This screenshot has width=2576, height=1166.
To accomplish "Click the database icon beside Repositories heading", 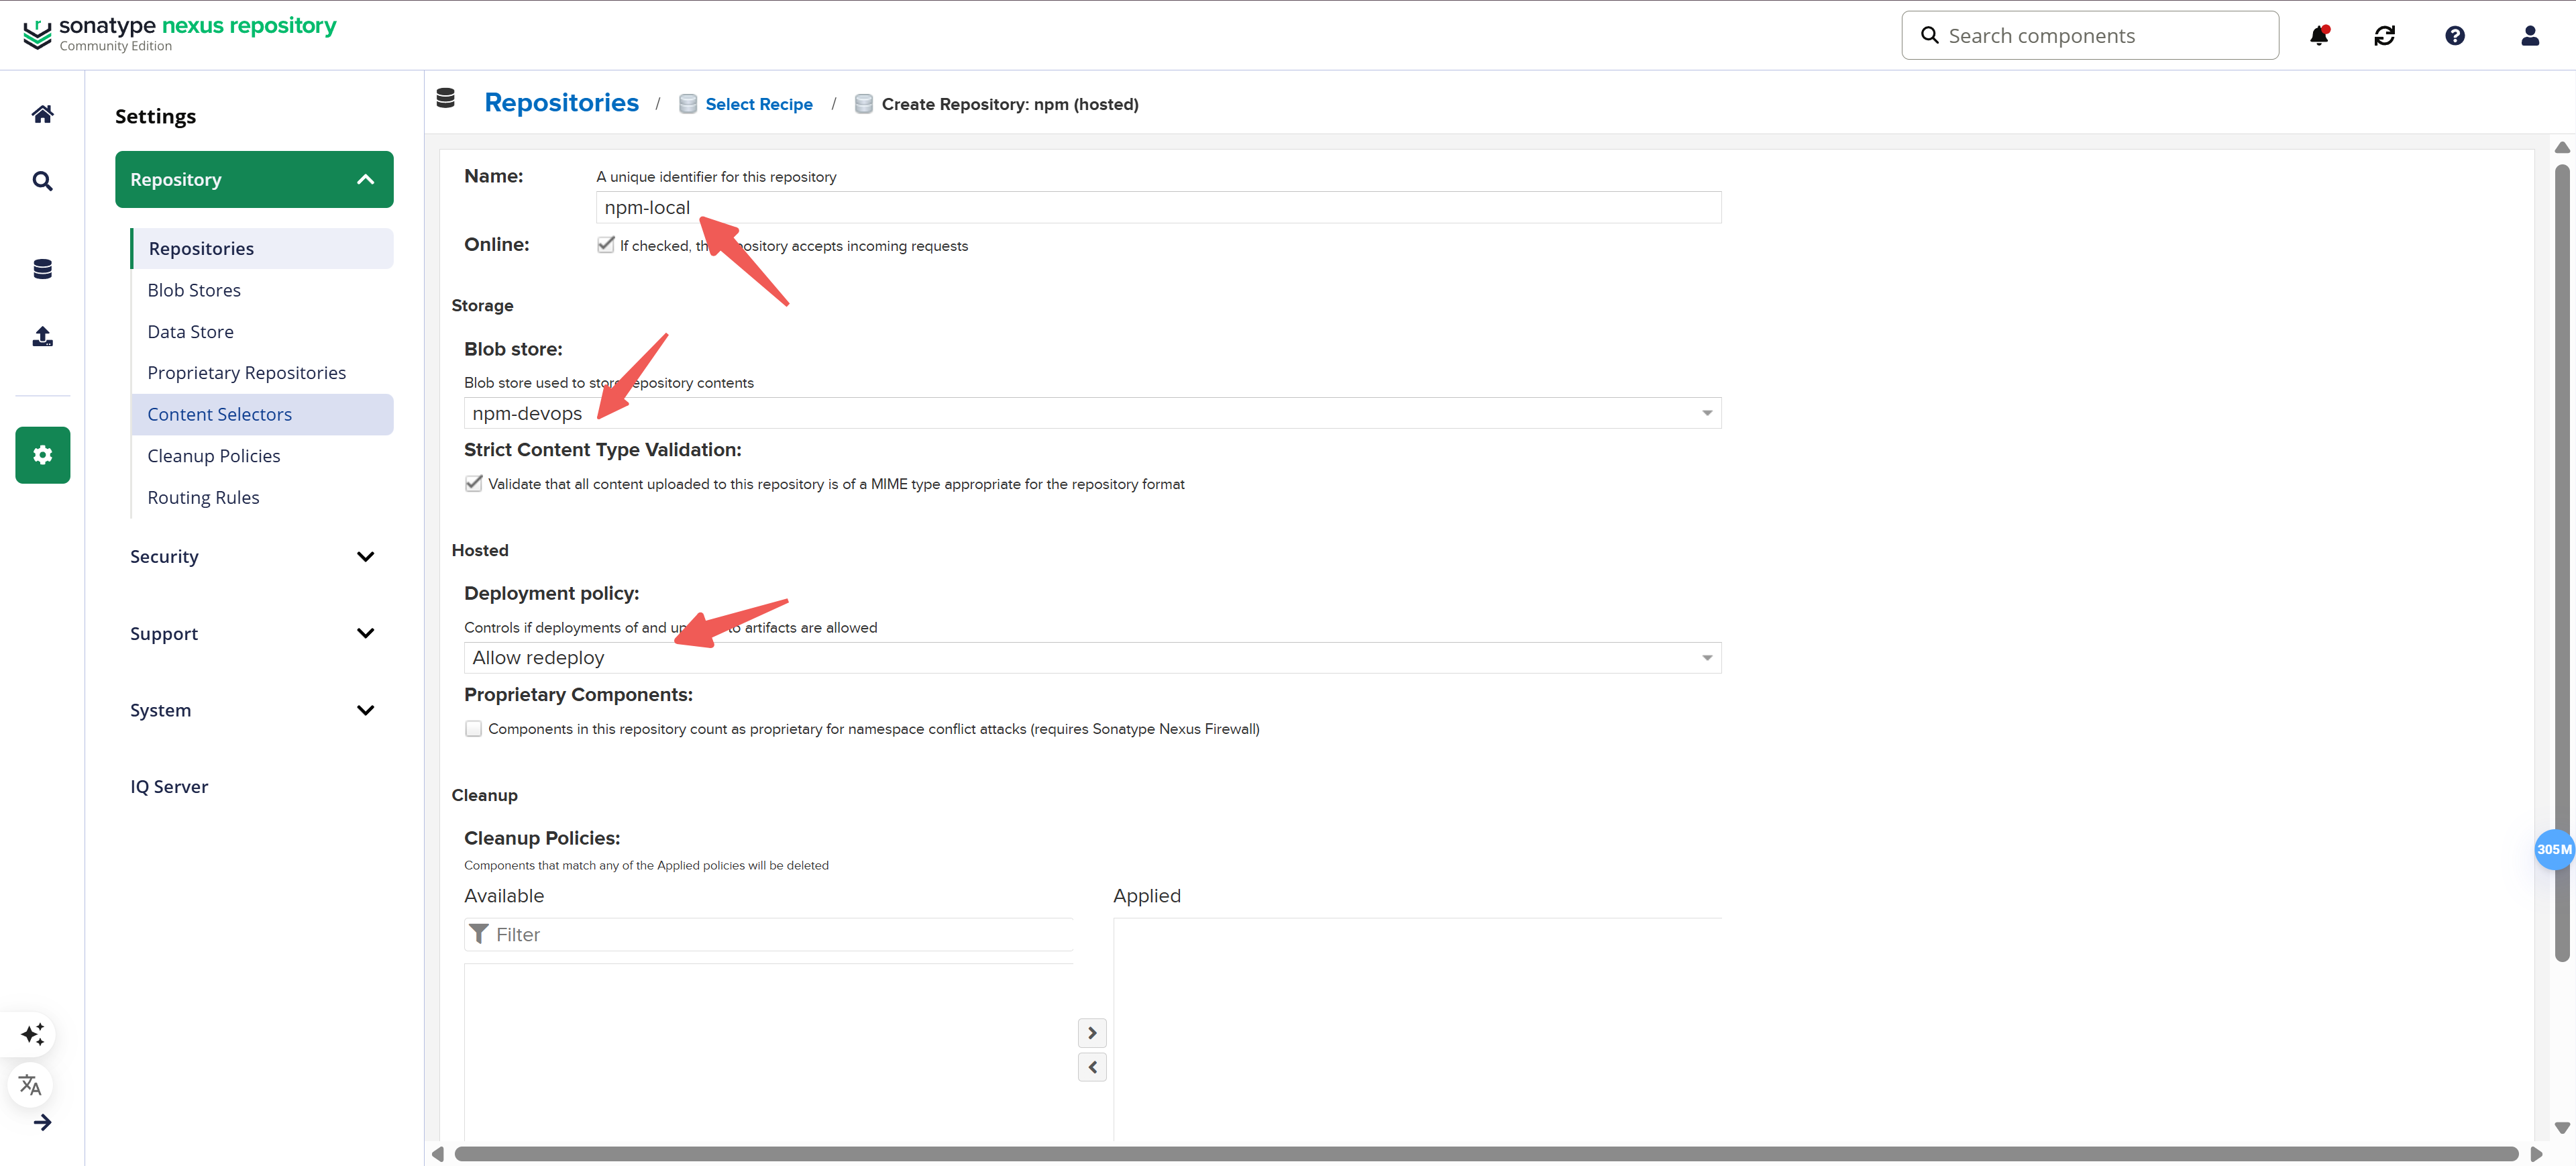I will coord(446,98).
